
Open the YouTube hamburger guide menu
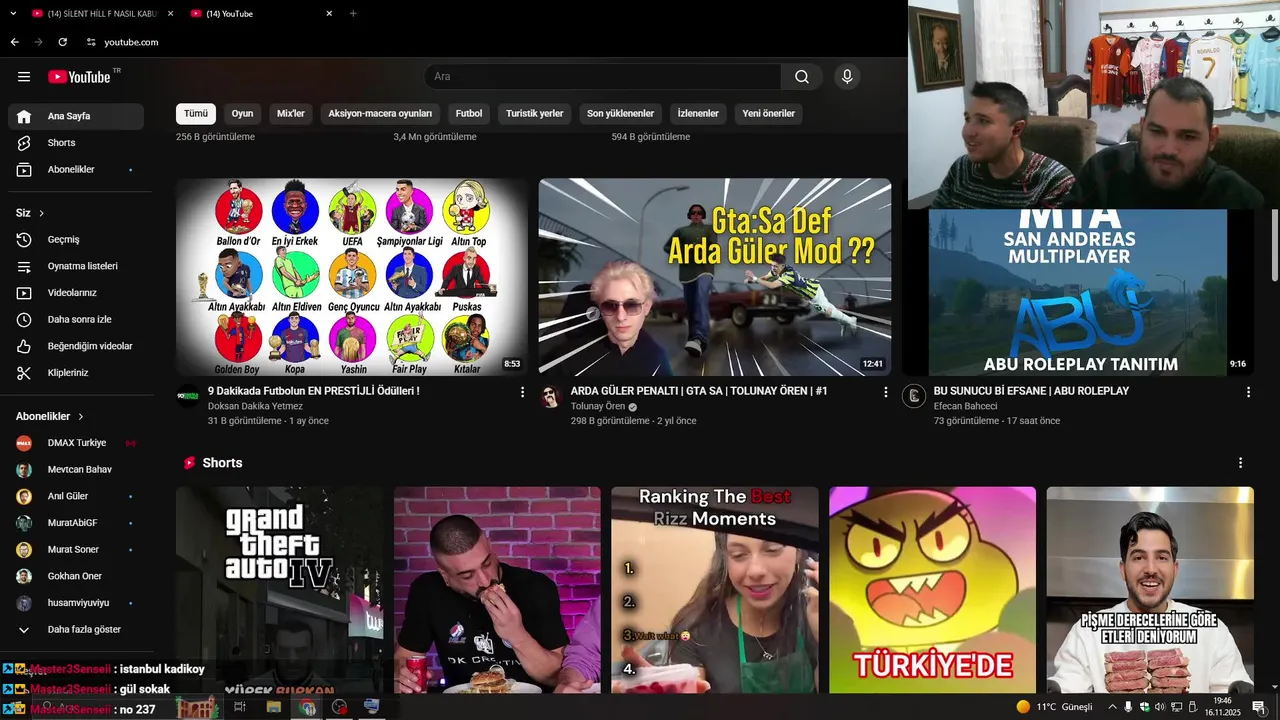click(x=24, y=77)
